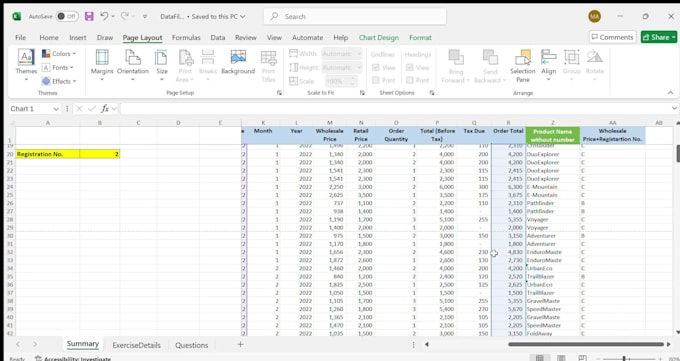Click in the formula bar input
The width and height of the screenshot is (680, 361).
pos(395,108)
